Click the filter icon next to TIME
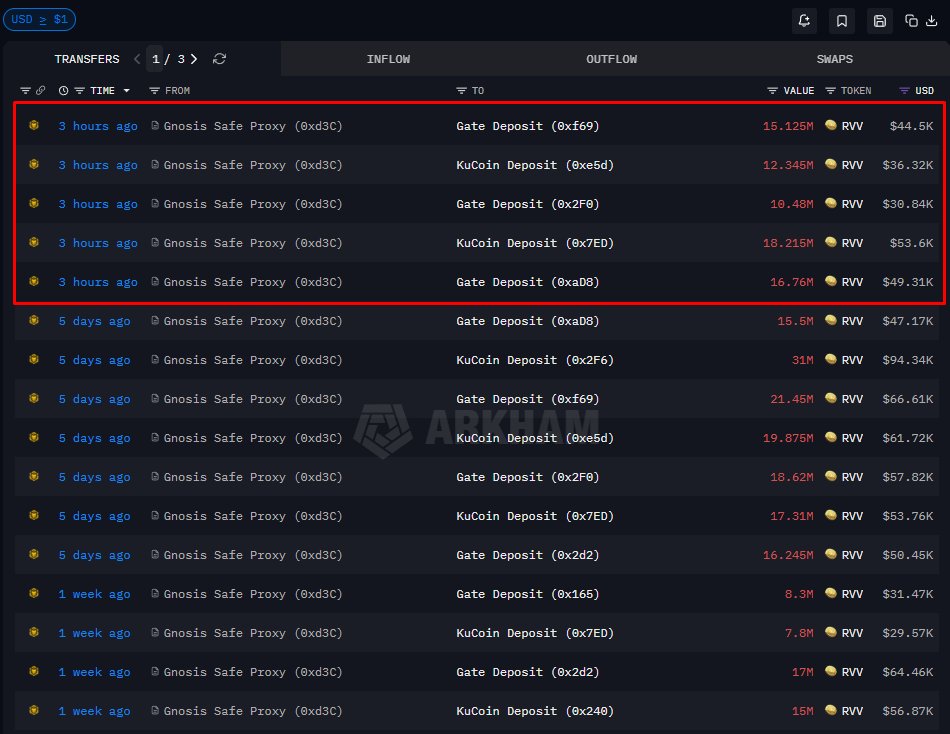 (79, 90)
